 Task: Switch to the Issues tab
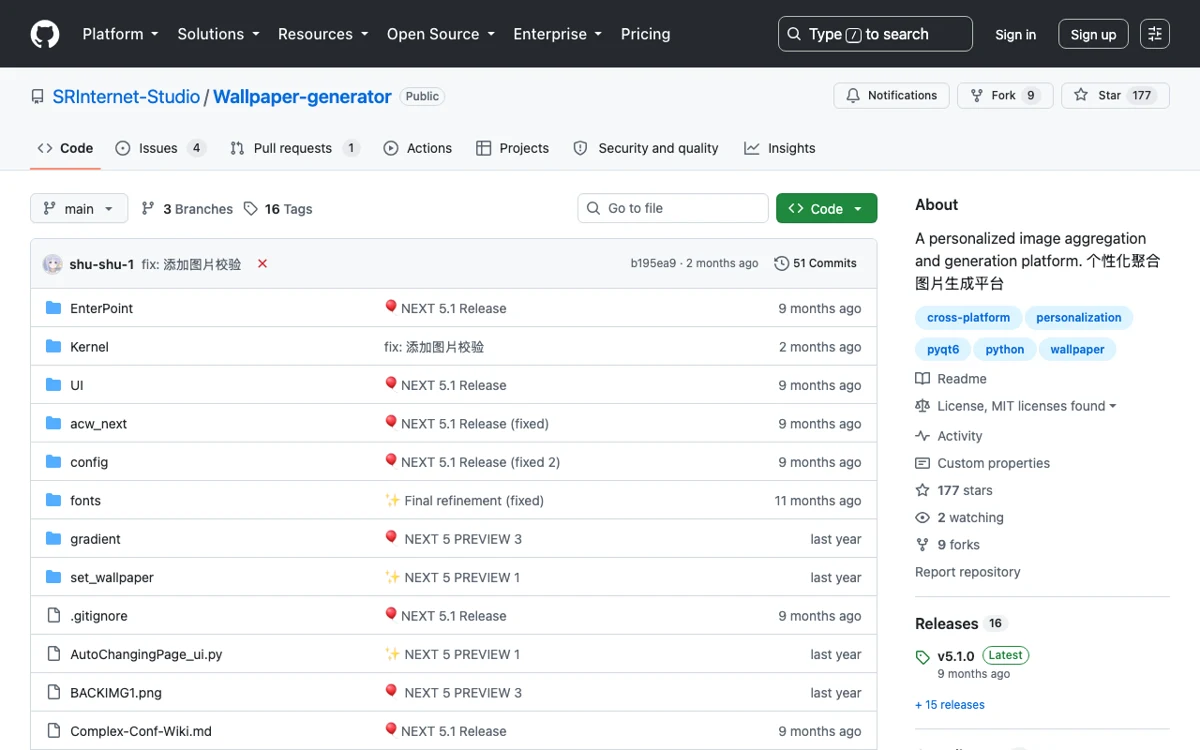coord(160,148)
